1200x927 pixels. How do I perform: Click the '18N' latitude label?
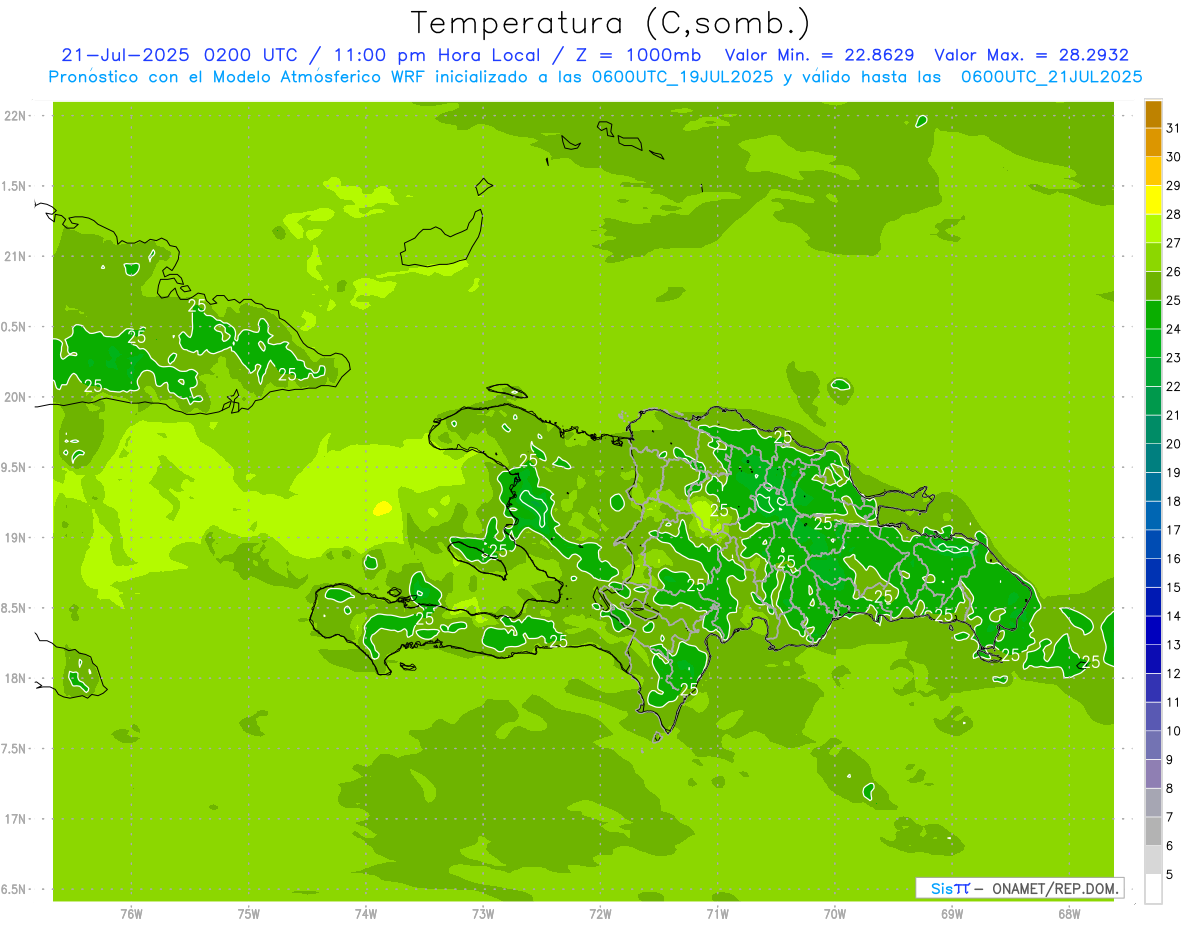16,678
